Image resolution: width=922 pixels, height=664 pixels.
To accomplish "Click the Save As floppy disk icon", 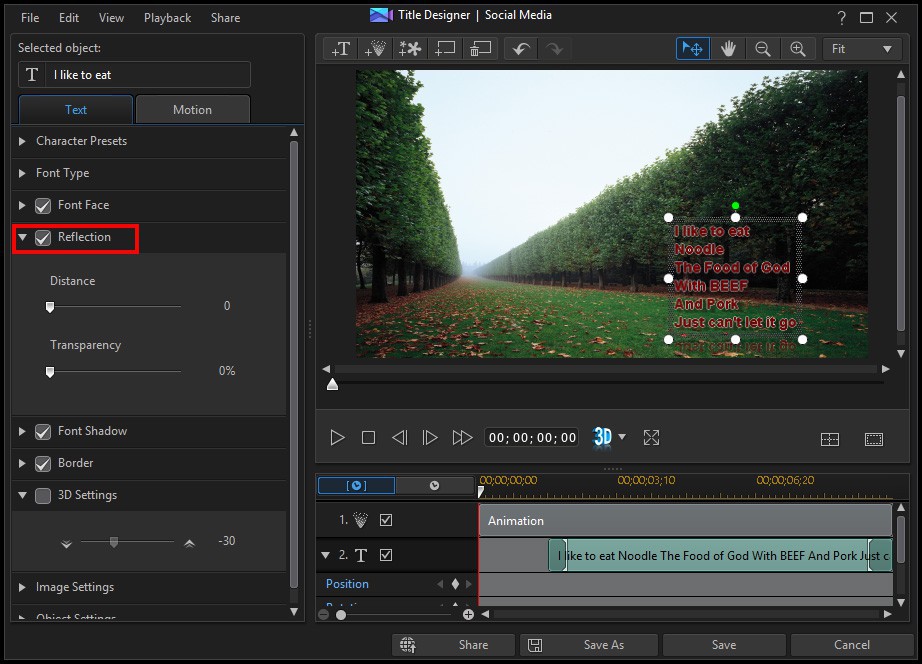I will (535, 645).
